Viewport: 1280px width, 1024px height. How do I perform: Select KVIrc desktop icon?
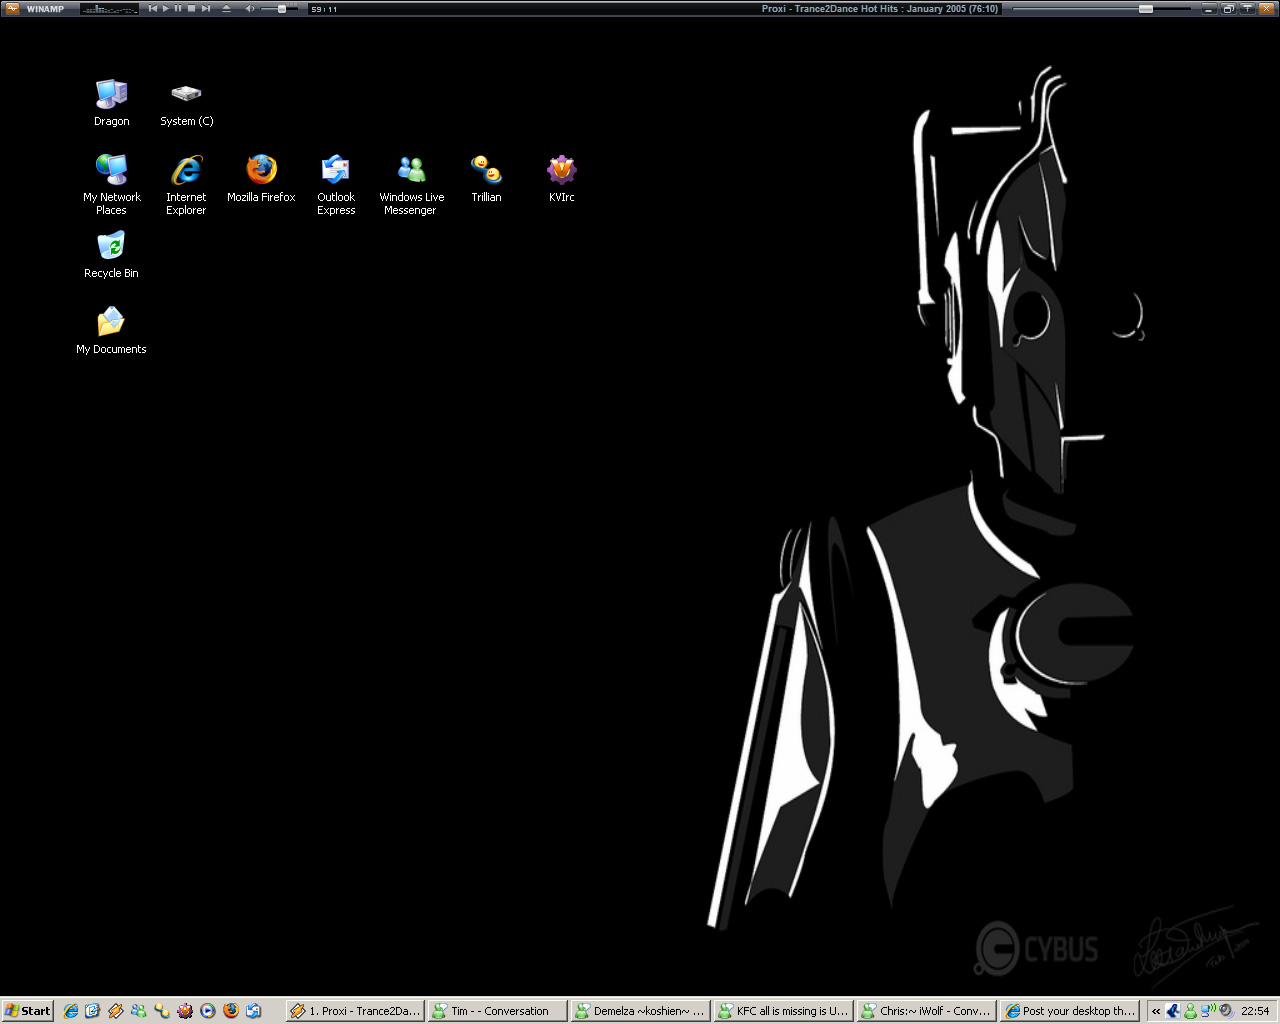coord(561,178)
